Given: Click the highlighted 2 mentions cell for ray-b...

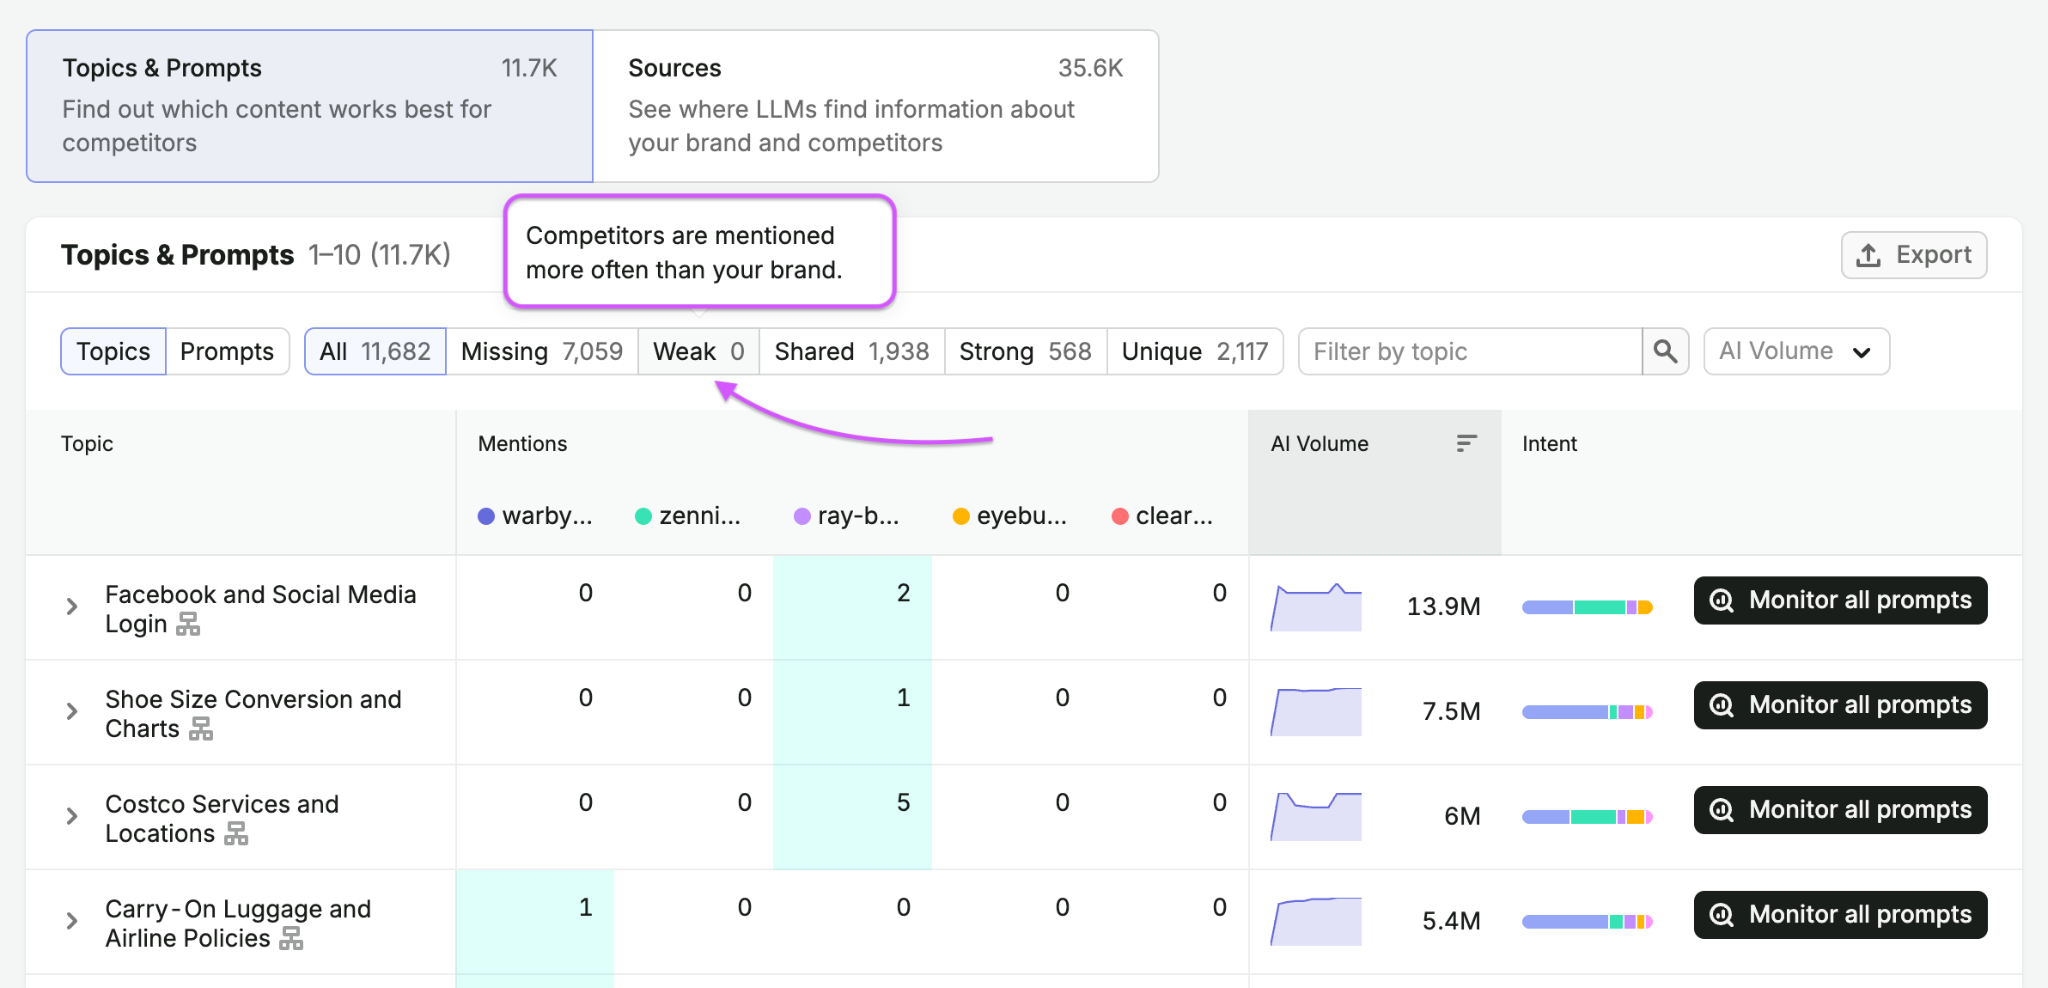Looking at the screenshot, I should point(853,607).
